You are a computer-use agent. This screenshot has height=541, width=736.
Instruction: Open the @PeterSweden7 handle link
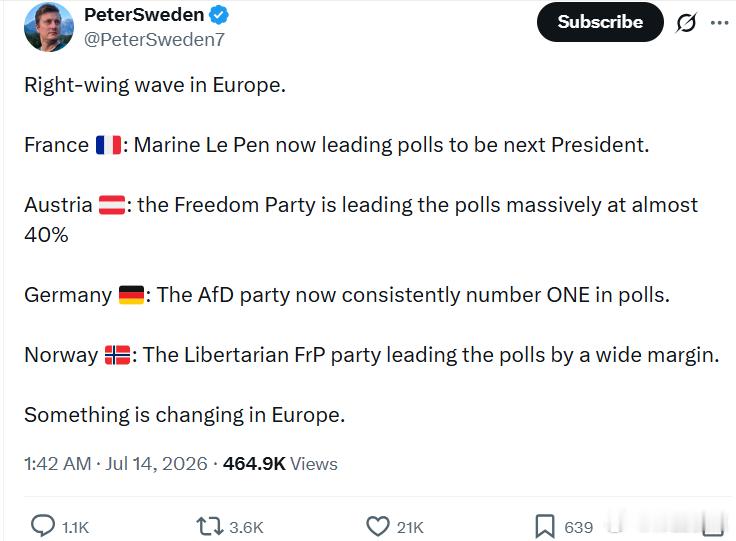(x=154, y=40)
